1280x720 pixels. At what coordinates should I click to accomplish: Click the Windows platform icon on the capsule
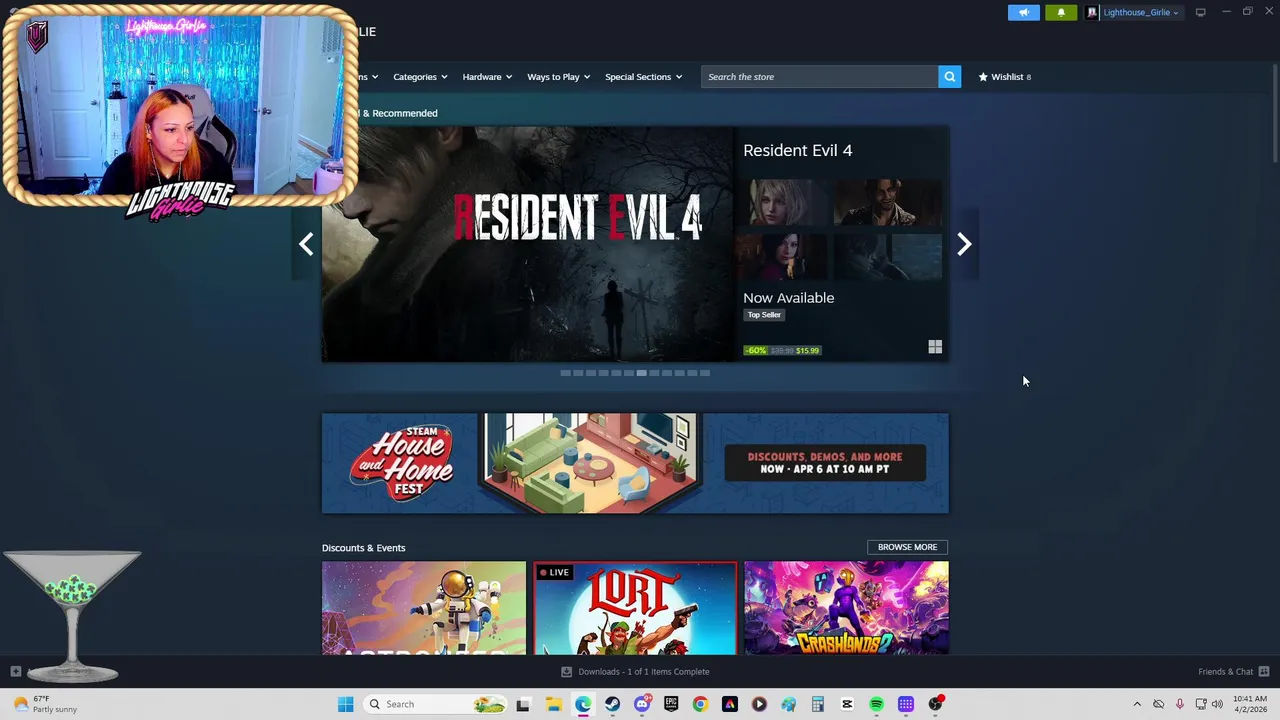click(935, 347)
